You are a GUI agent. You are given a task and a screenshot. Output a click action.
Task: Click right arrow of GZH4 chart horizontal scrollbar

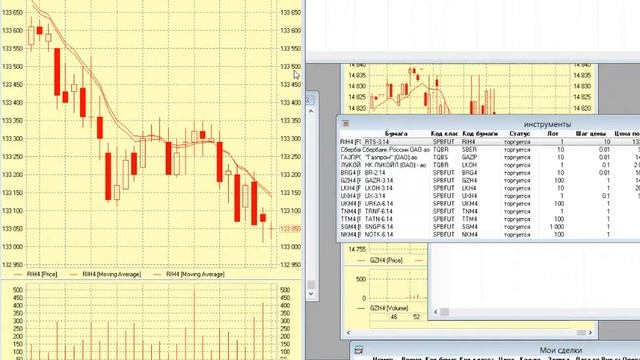pyautogui.click(x=590, y=333)
